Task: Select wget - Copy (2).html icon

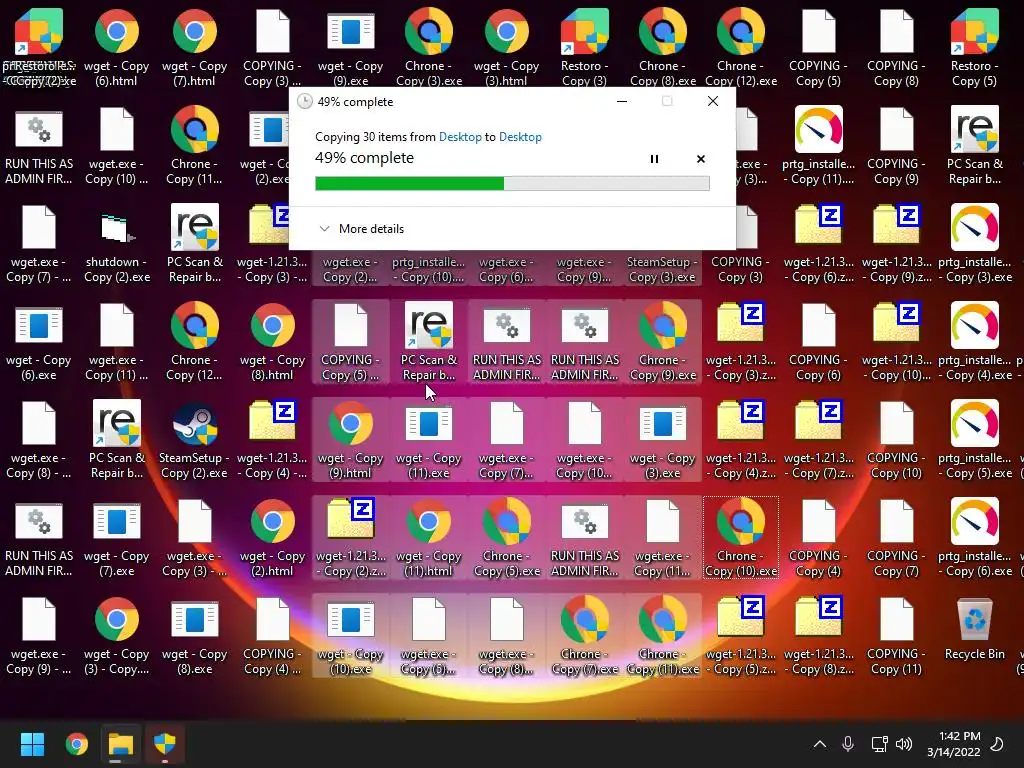Action: click(272, 537)
